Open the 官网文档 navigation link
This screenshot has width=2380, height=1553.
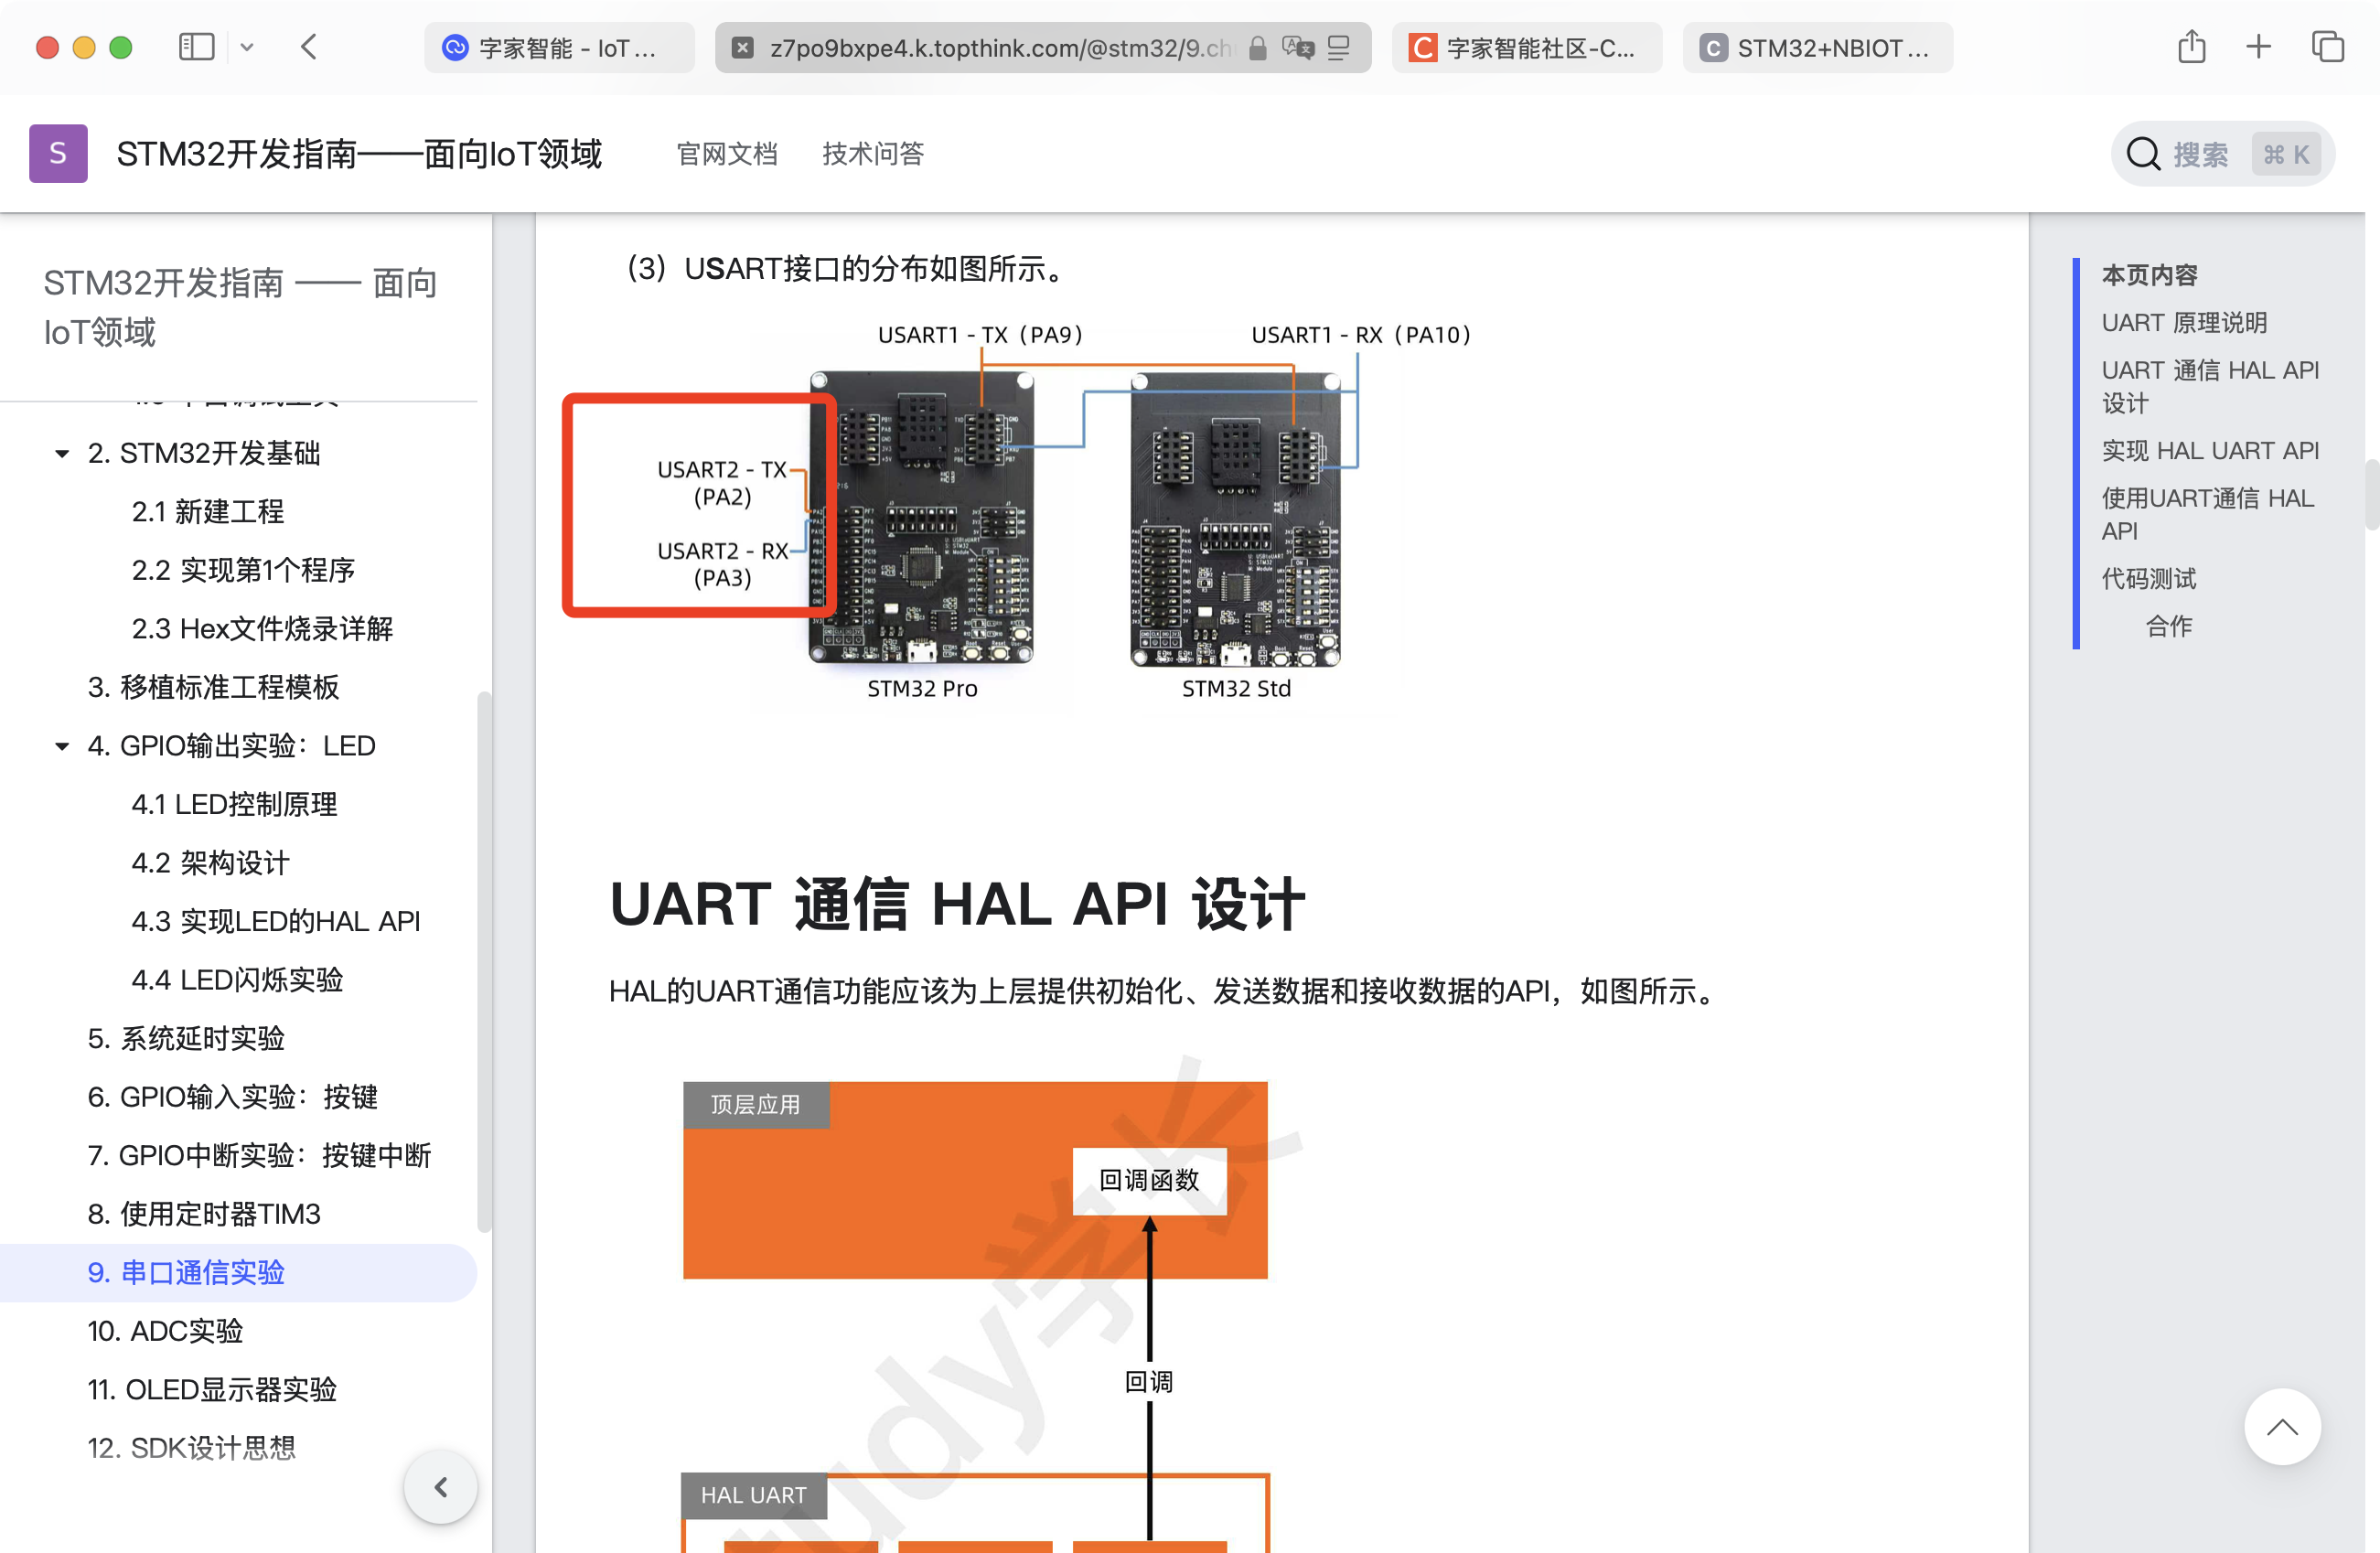click(x=727, y=154)
